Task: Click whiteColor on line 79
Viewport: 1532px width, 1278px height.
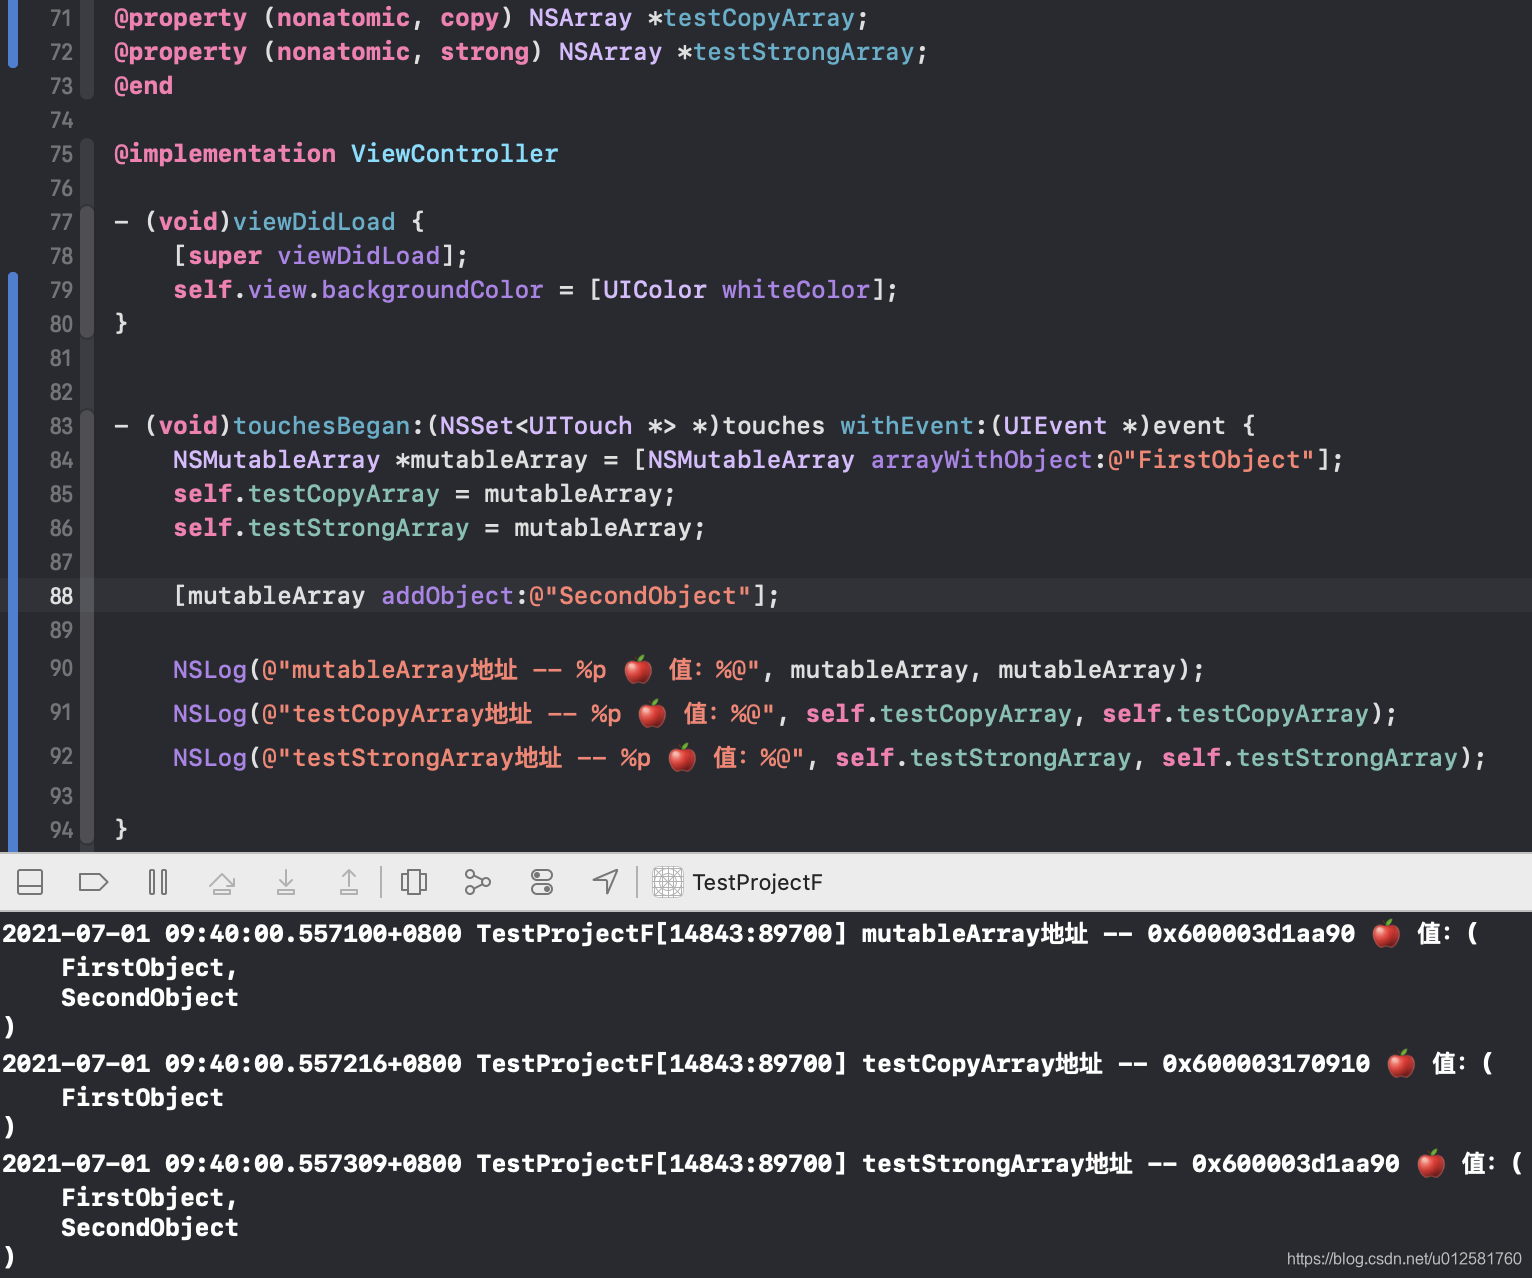Action: tap(796, 290)
